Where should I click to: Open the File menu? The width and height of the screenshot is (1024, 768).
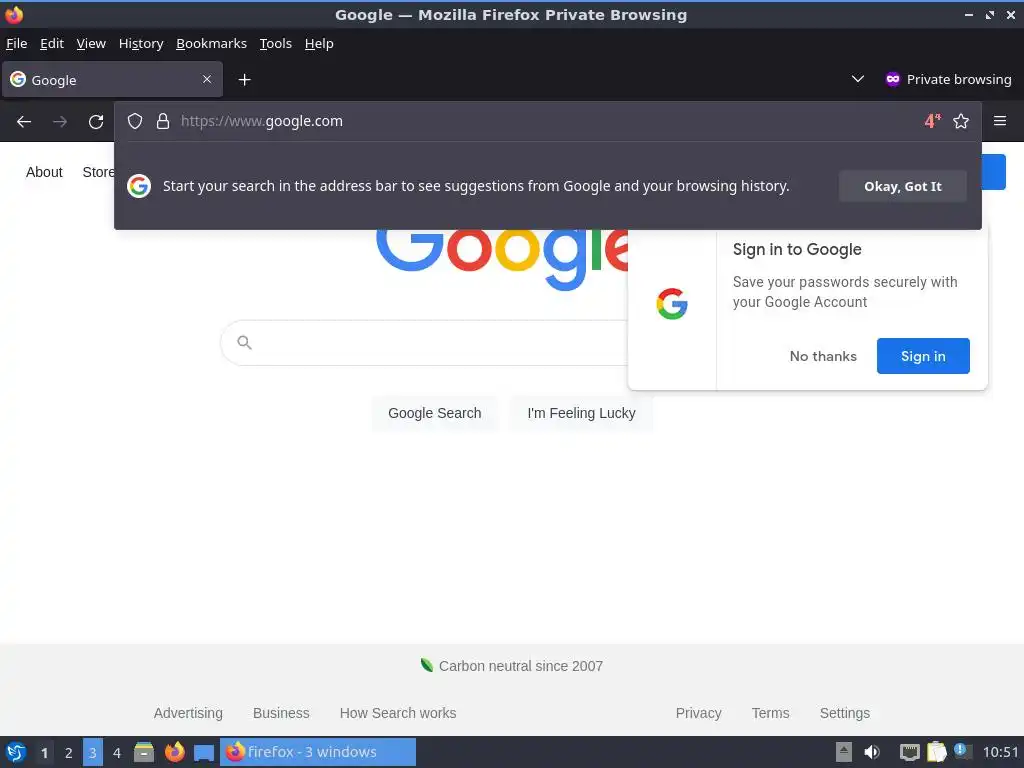(16, 44)
